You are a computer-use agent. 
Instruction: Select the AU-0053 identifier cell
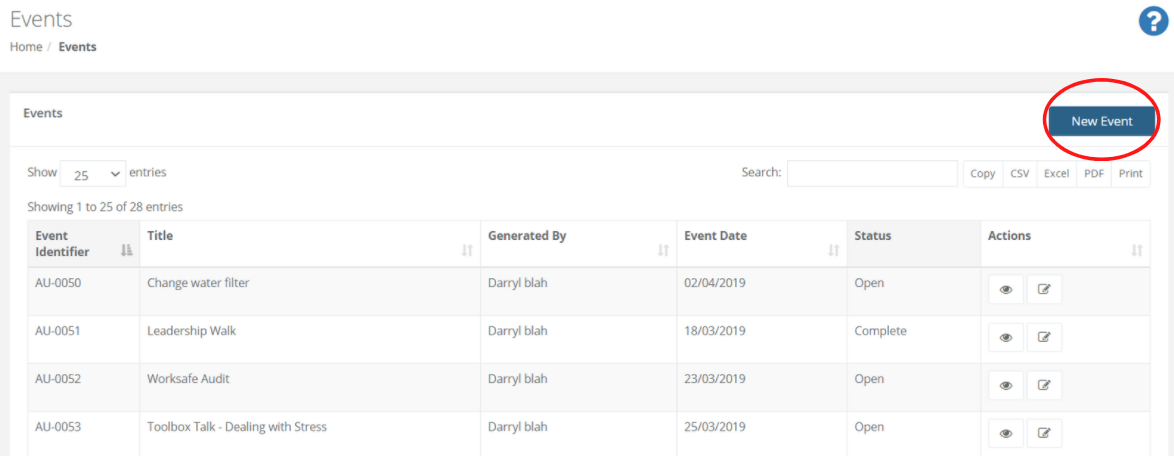click(x=84, y=435)
